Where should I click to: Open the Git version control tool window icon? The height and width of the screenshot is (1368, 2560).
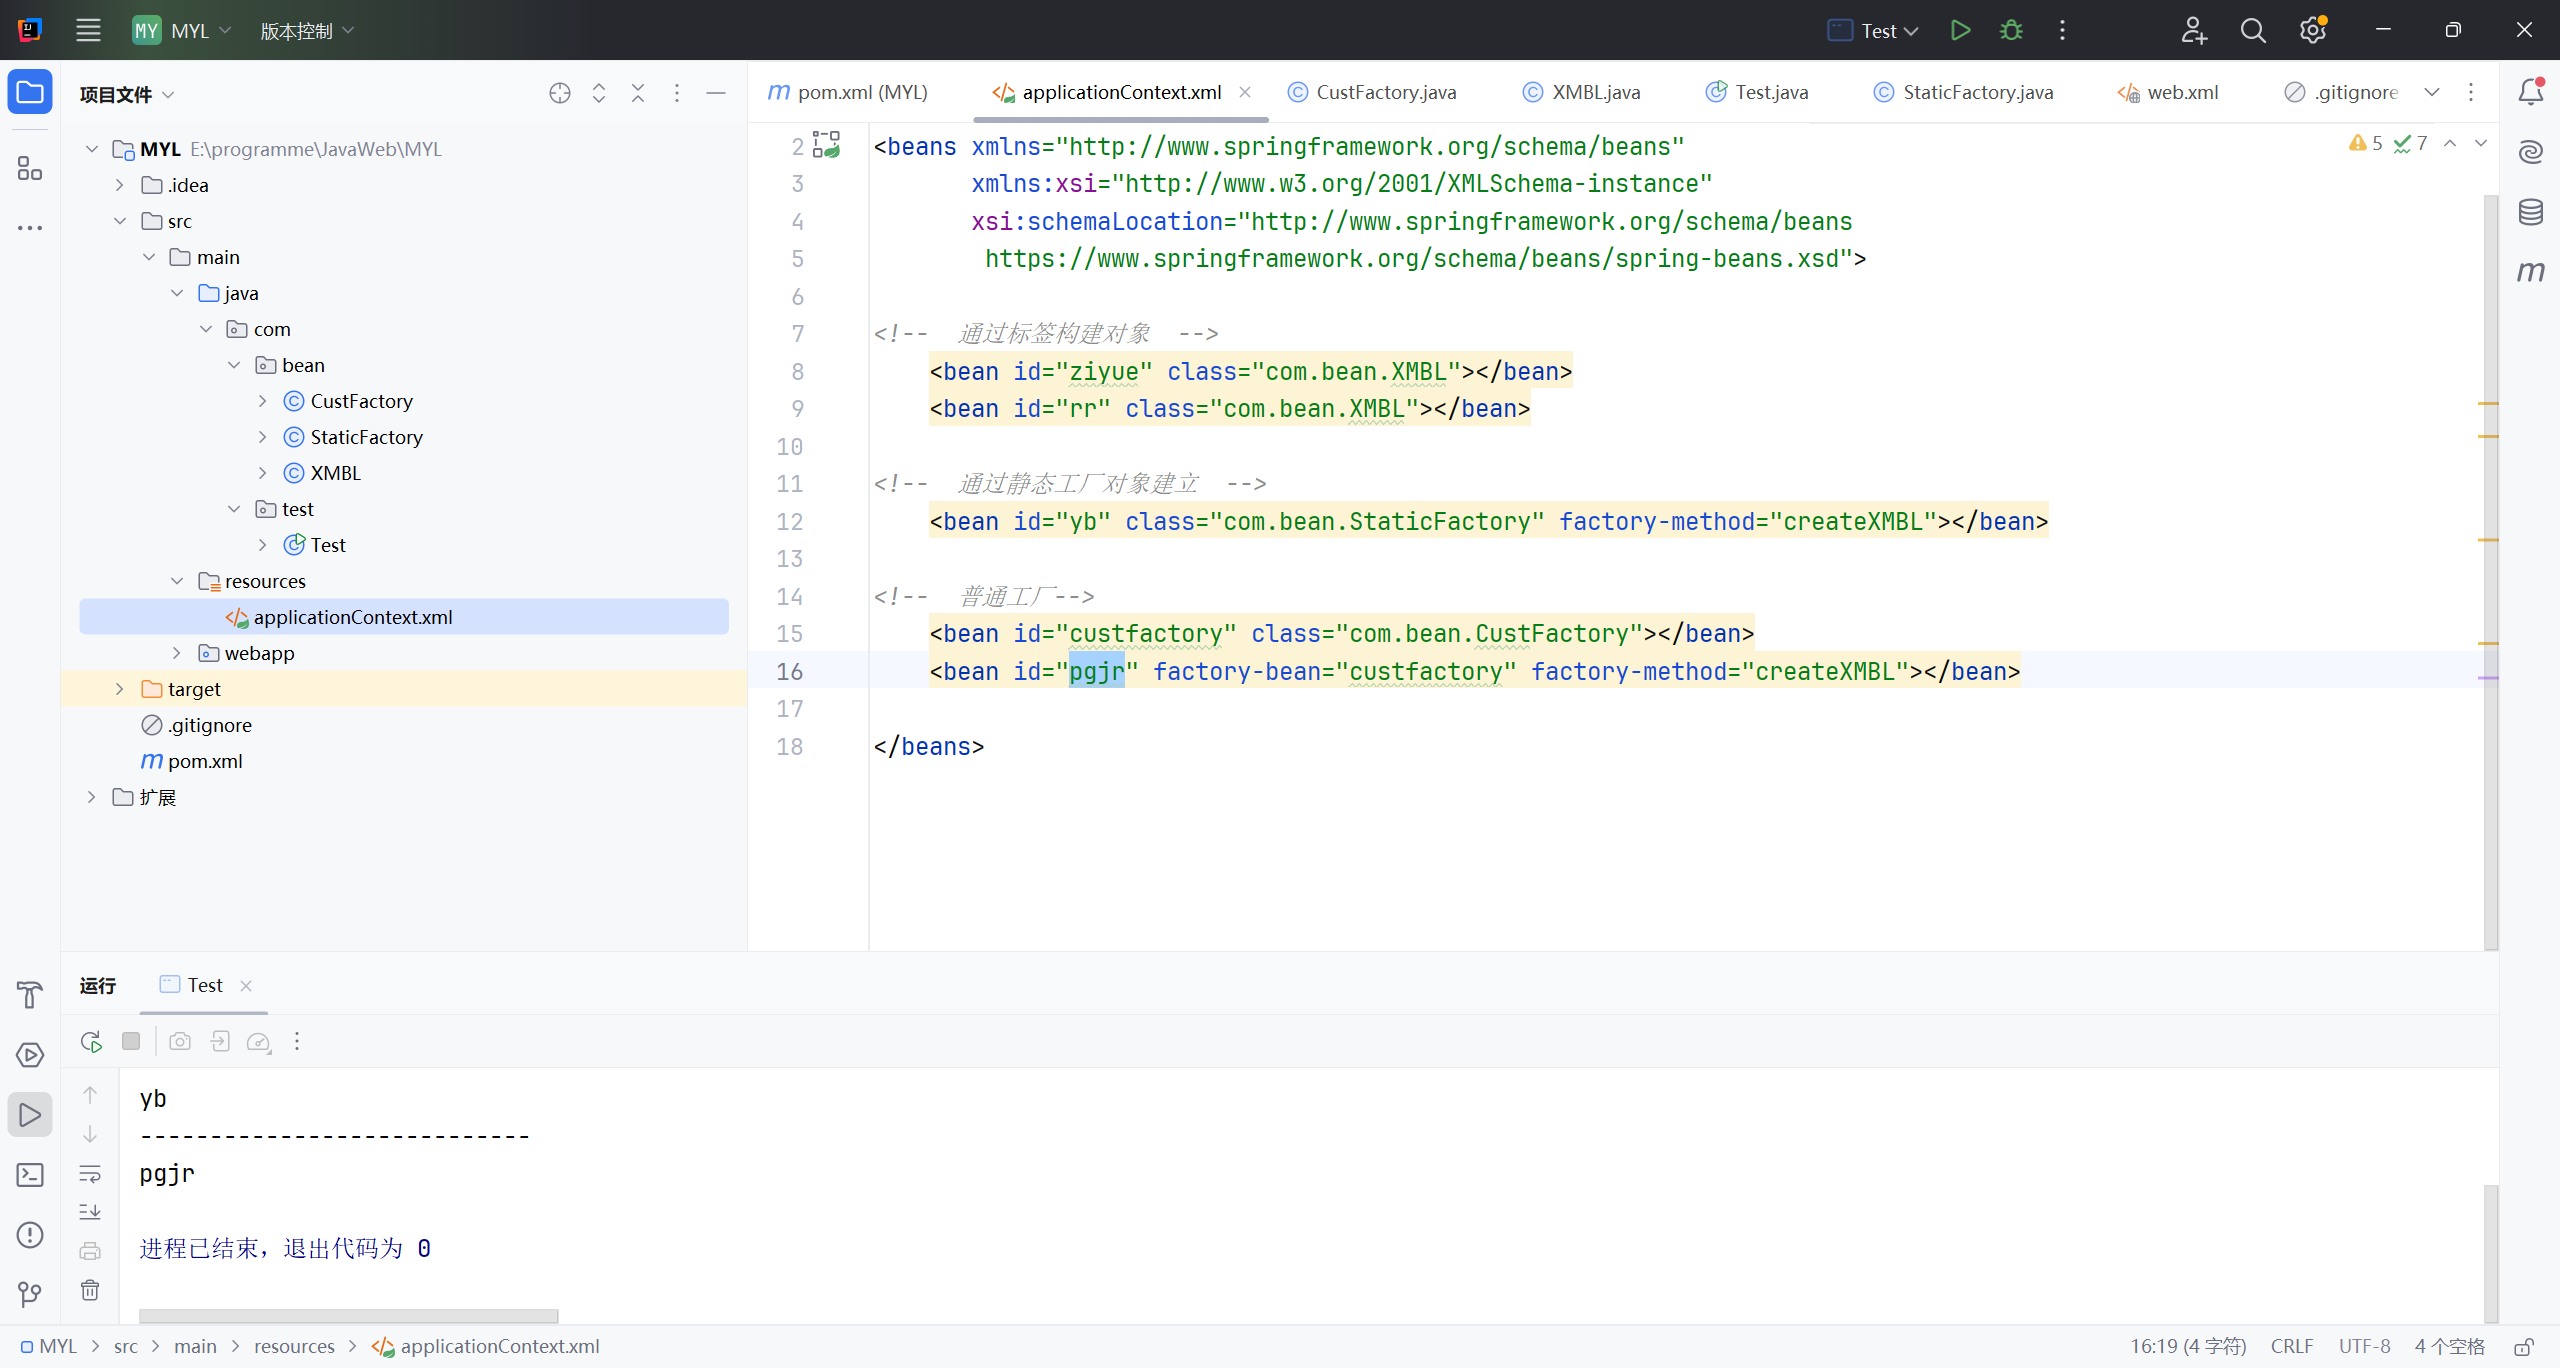30,1295
